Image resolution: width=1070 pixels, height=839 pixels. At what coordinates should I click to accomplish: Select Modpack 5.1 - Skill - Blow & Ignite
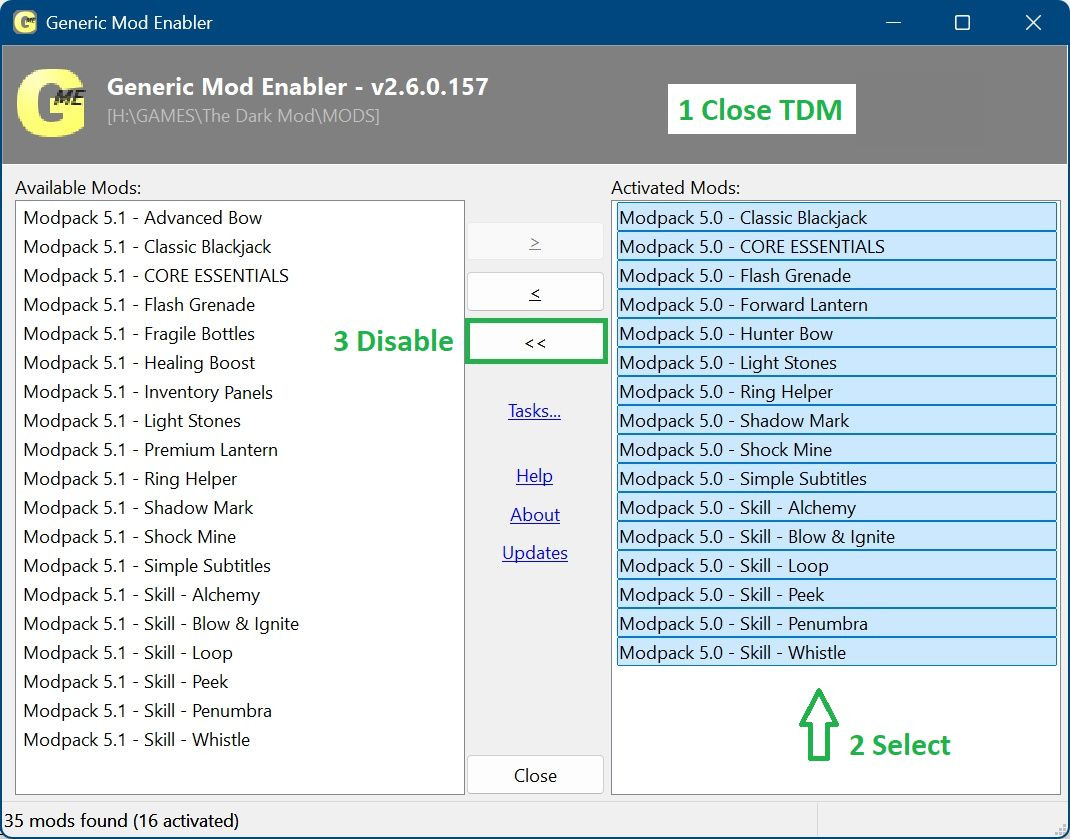240,624
